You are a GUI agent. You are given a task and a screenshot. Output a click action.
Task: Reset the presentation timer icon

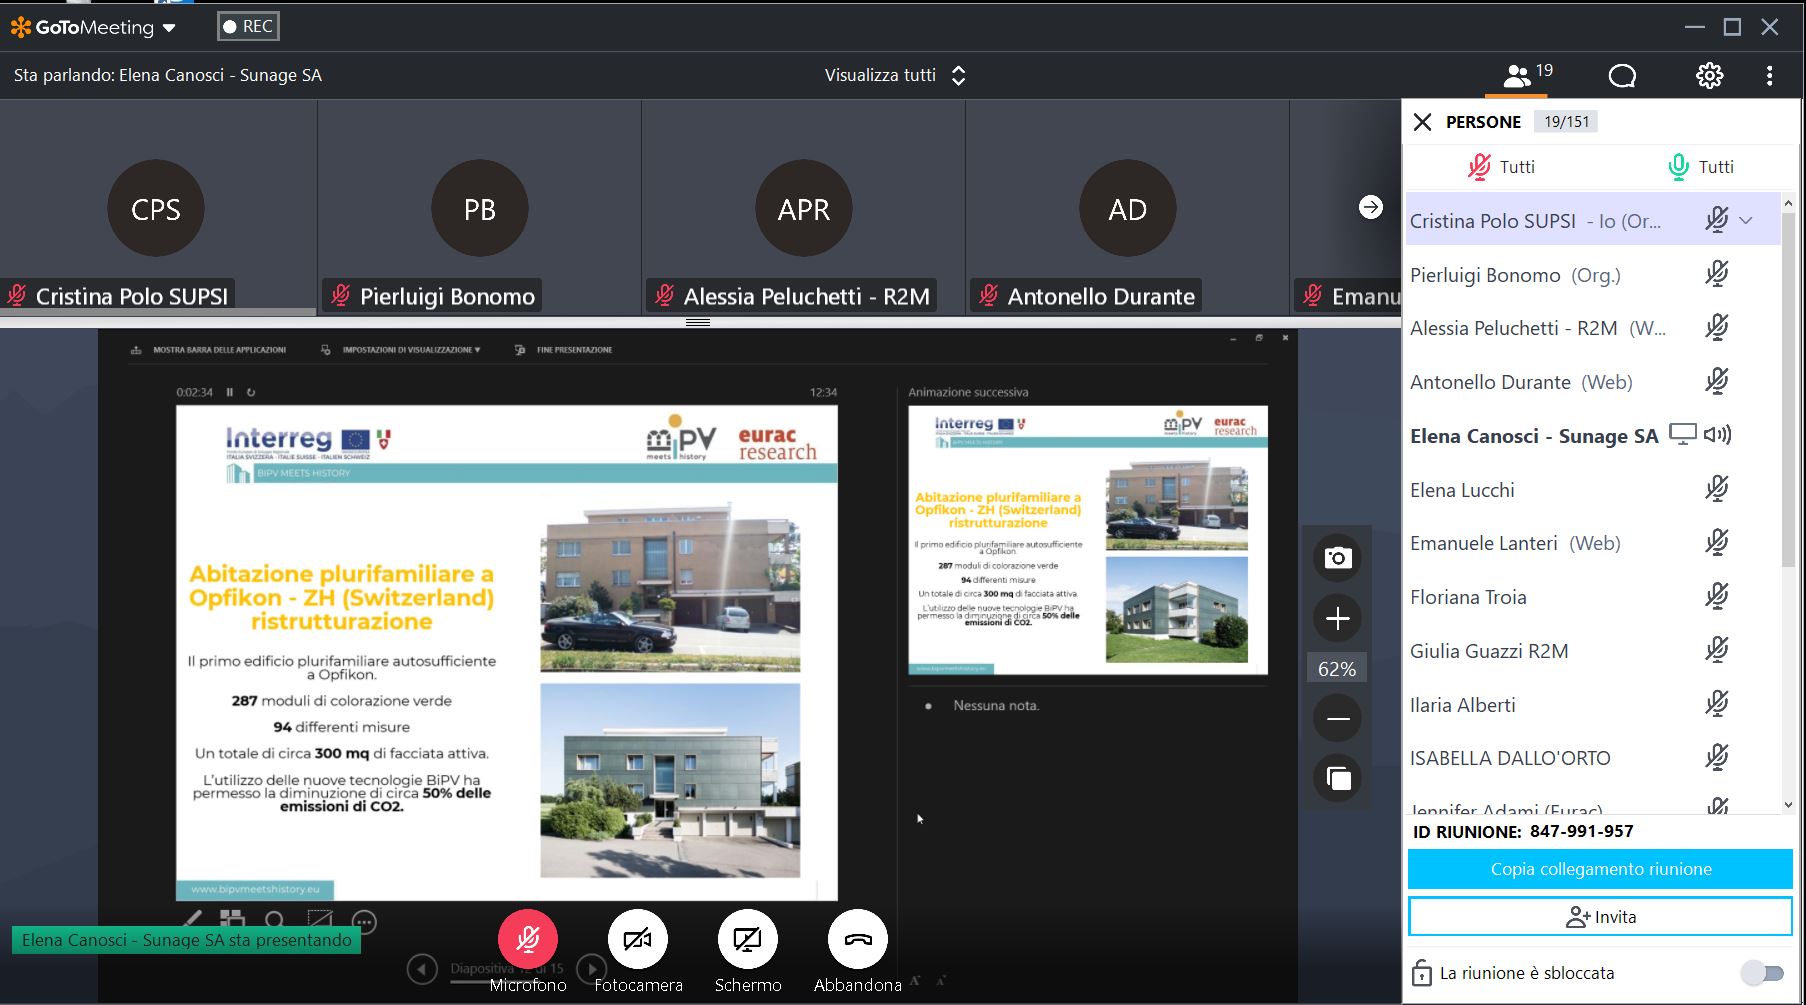click(x=251, y=392)
